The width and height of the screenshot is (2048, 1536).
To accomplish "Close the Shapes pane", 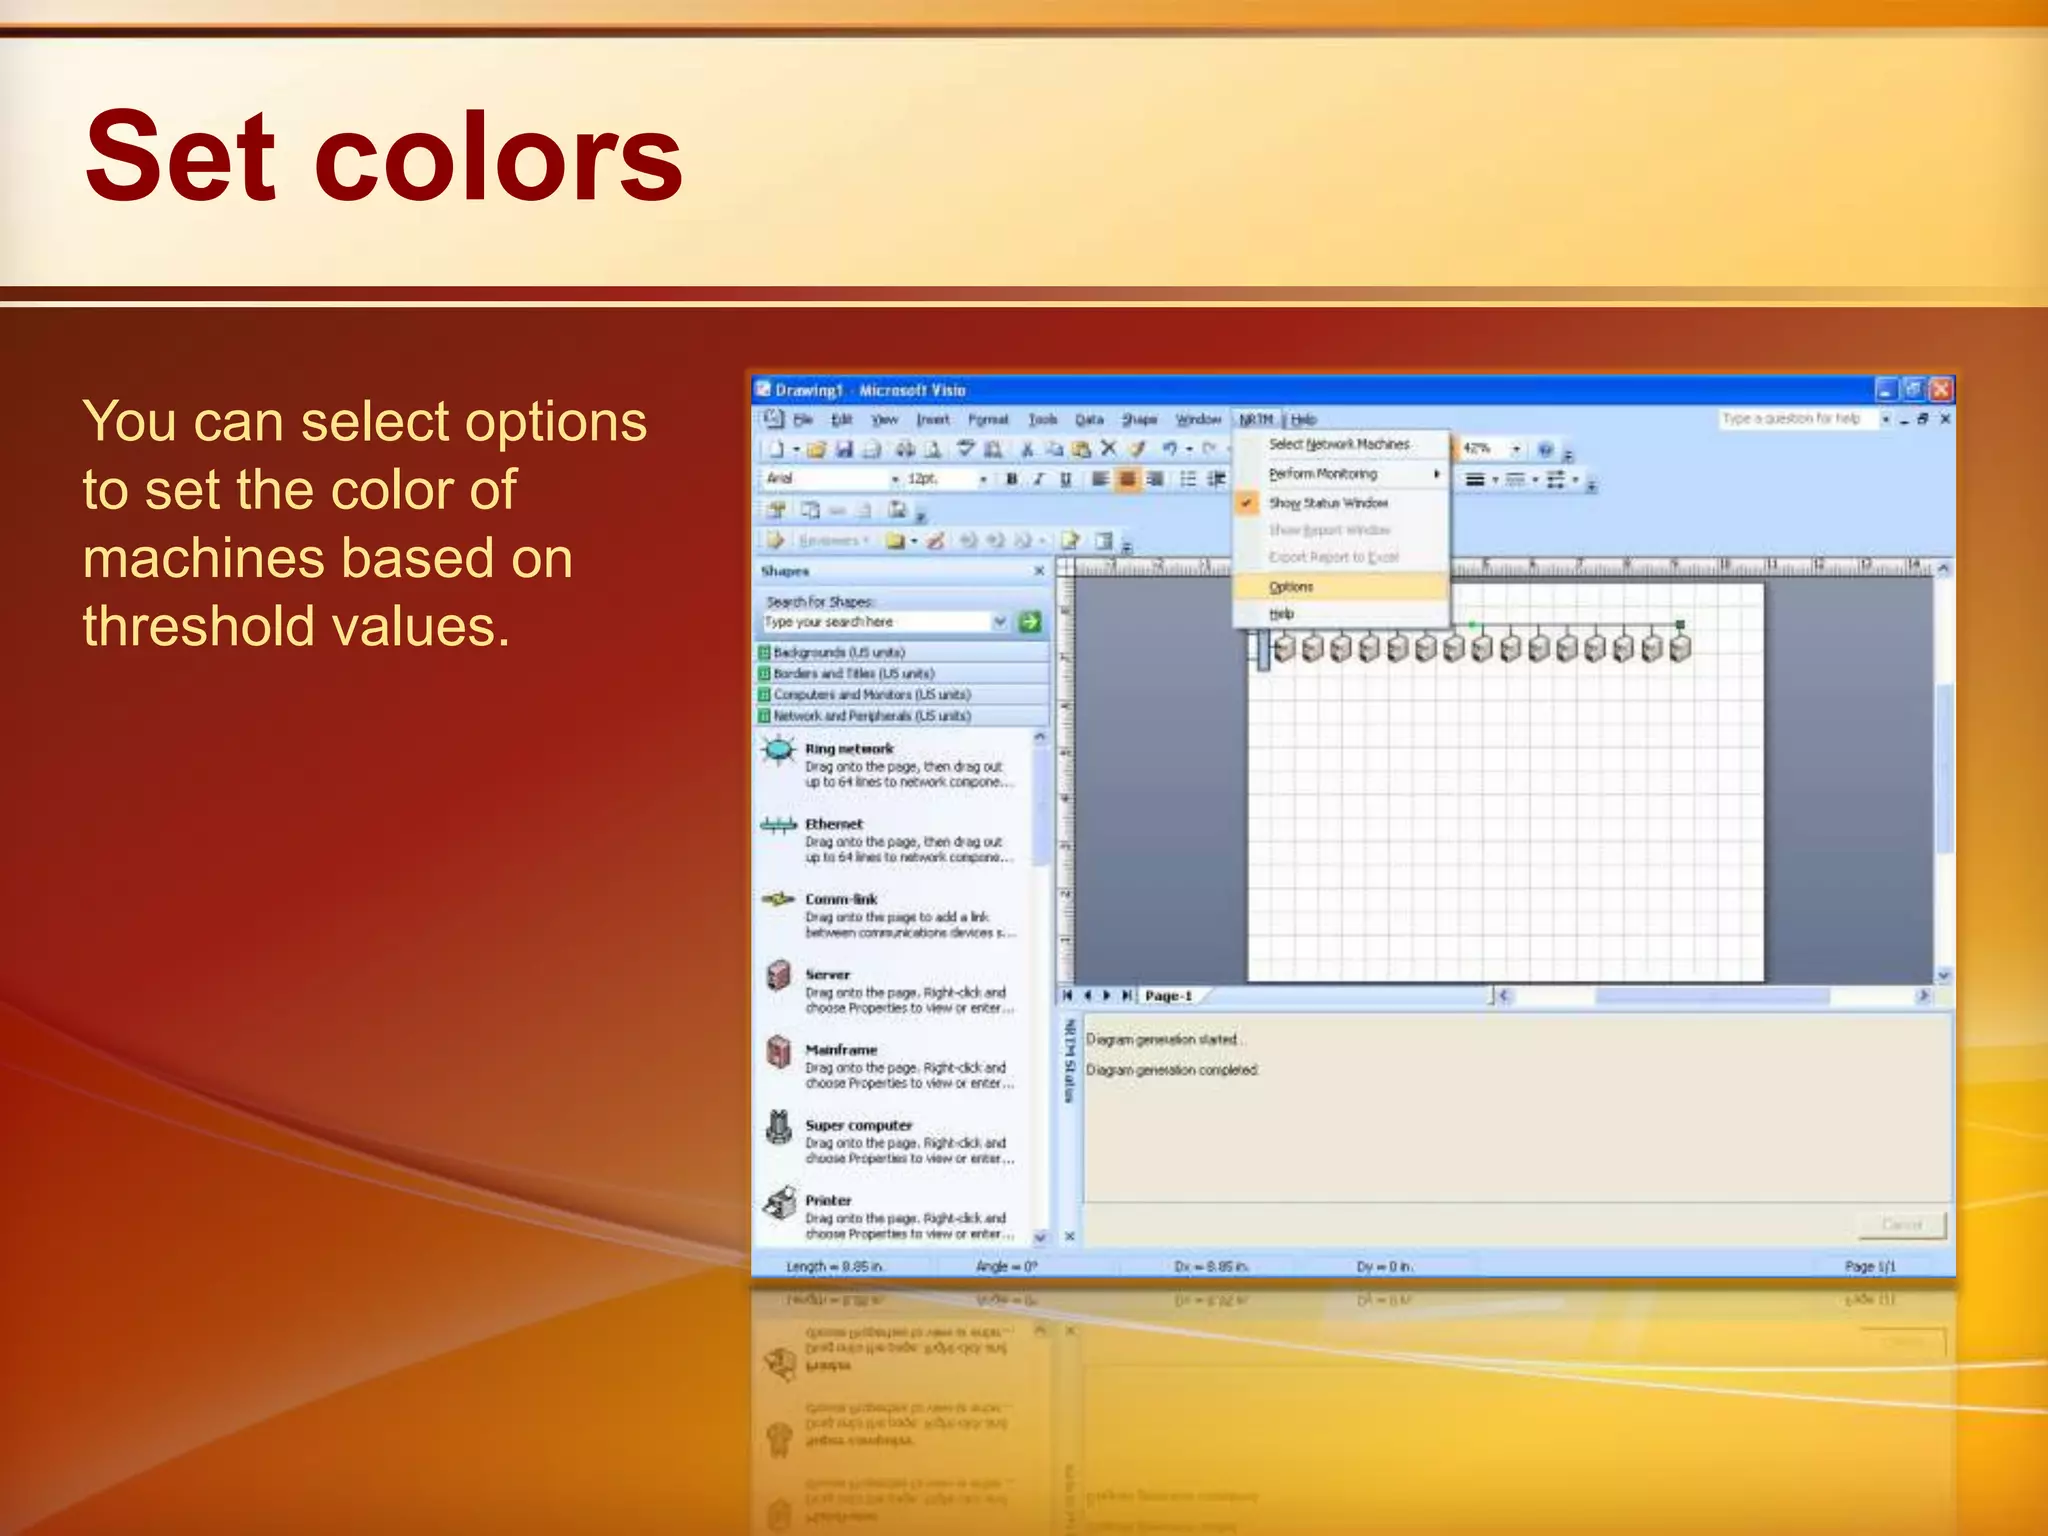I will [x=1039, y=571].
